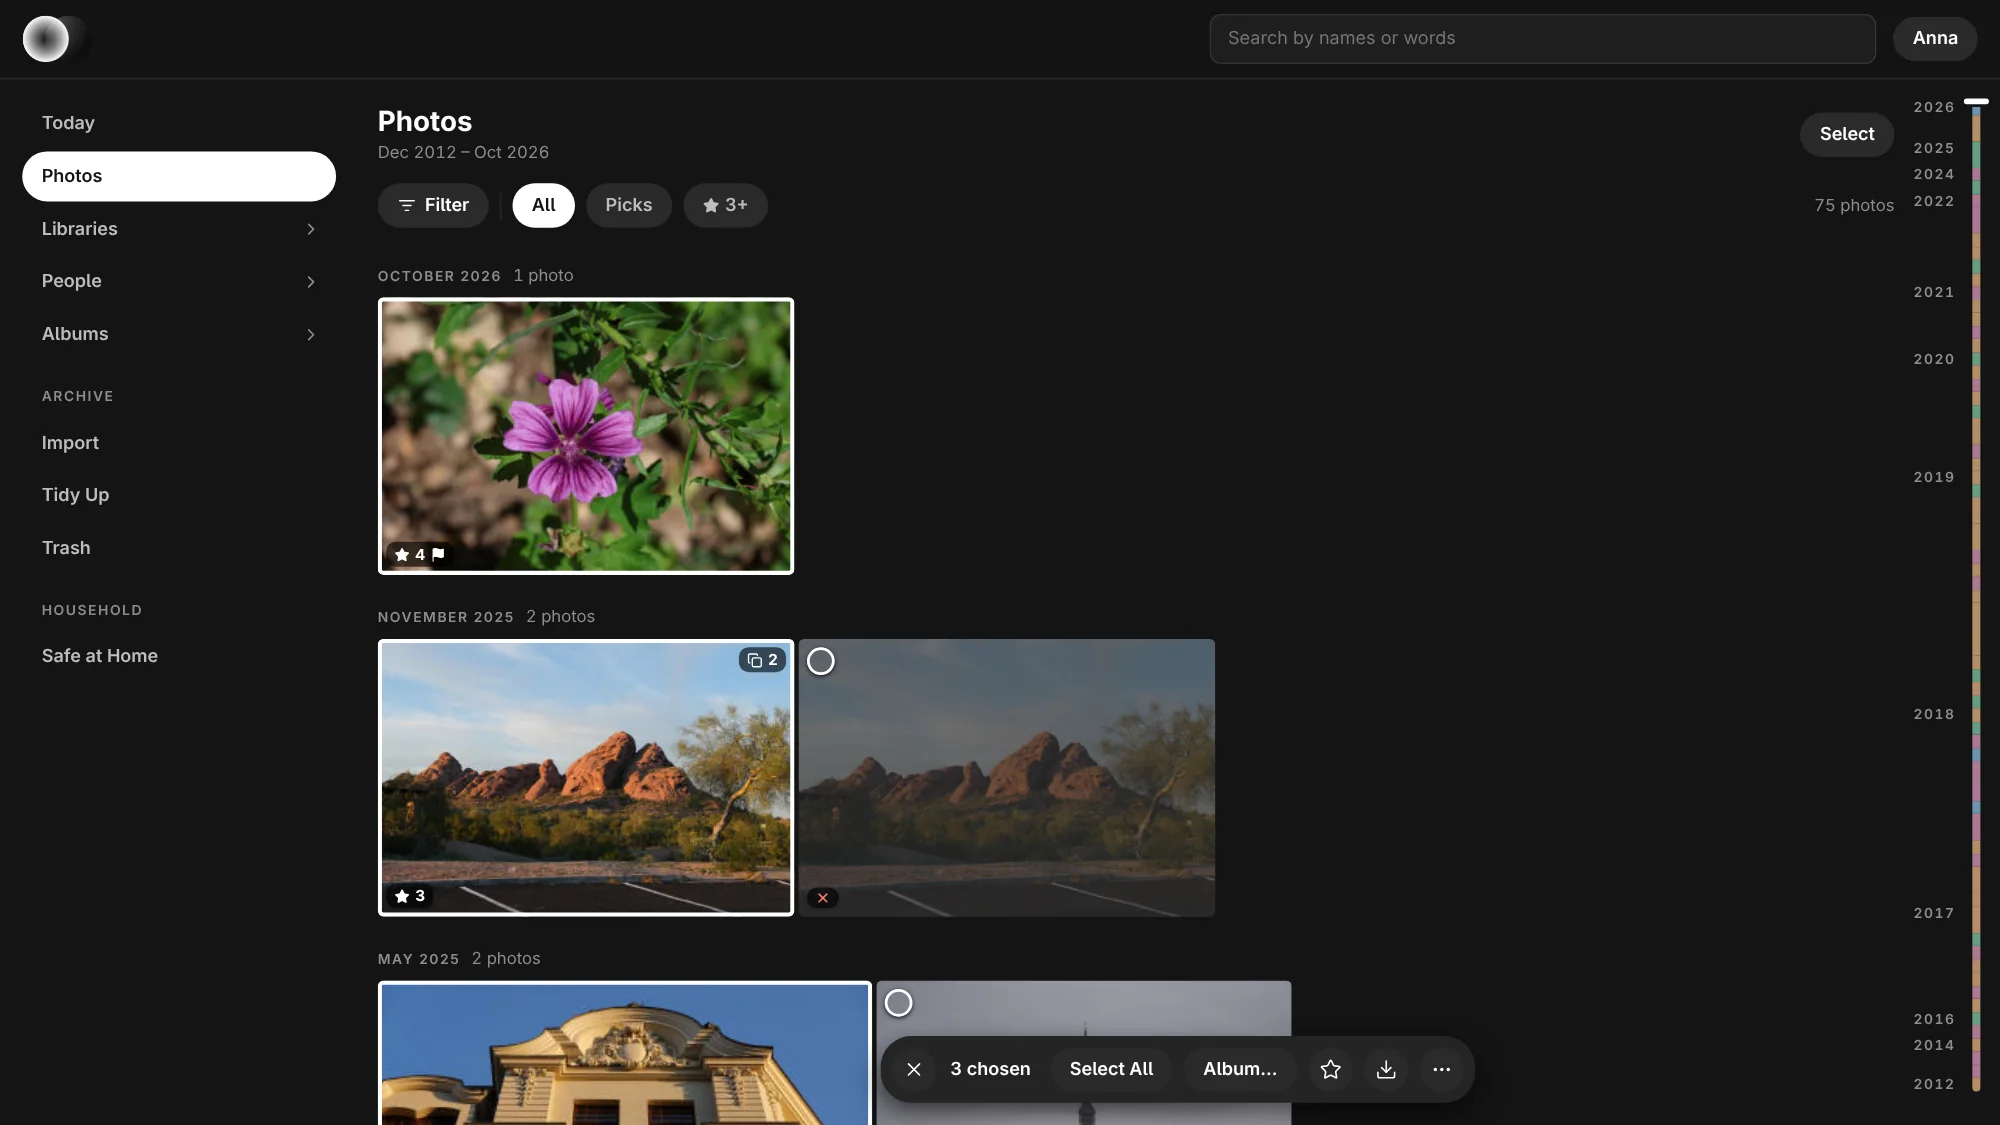
Task: Expand the Libraries section chevron
Action: point(311,229)
